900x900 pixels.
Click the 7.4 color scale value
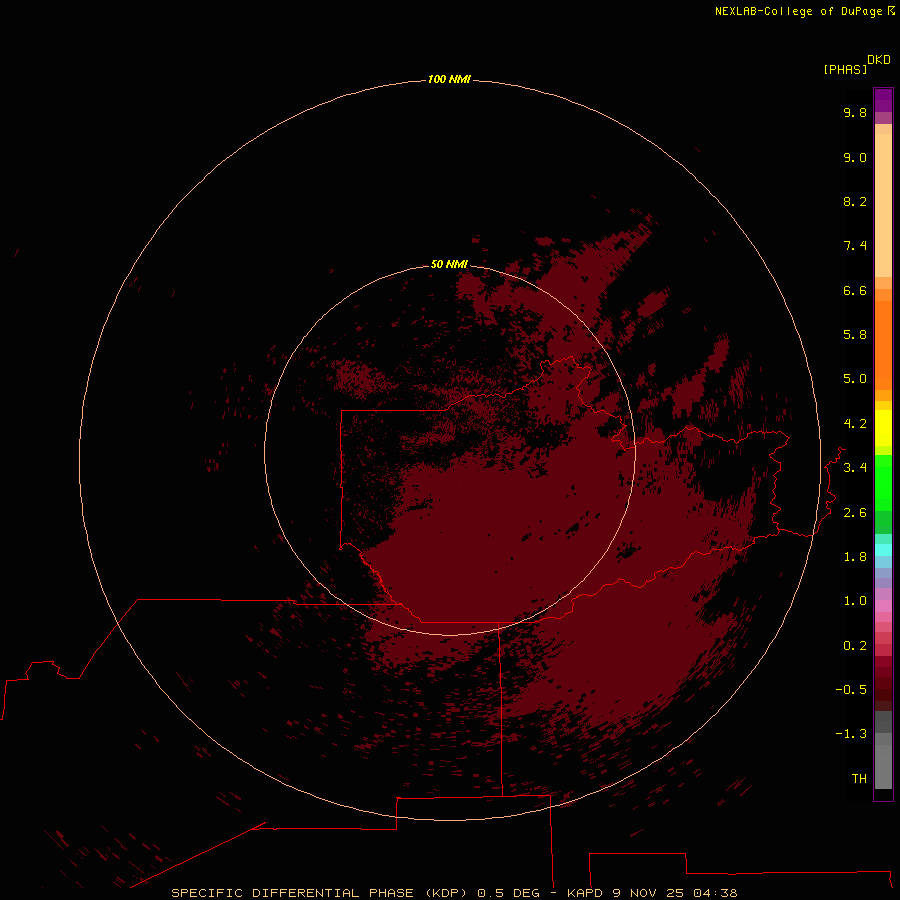pyautogui.click(x=855, y=246)
